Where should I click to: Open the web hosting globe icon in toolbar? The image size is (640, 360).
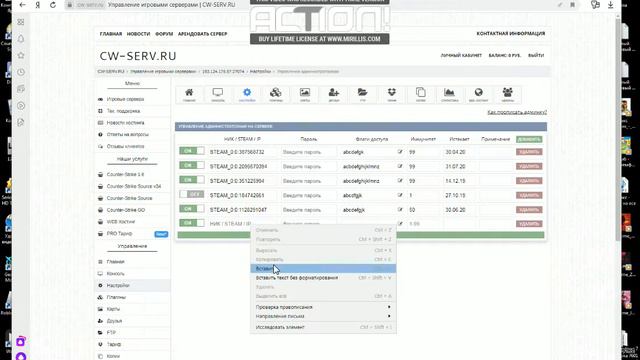(x=478, y=95)
